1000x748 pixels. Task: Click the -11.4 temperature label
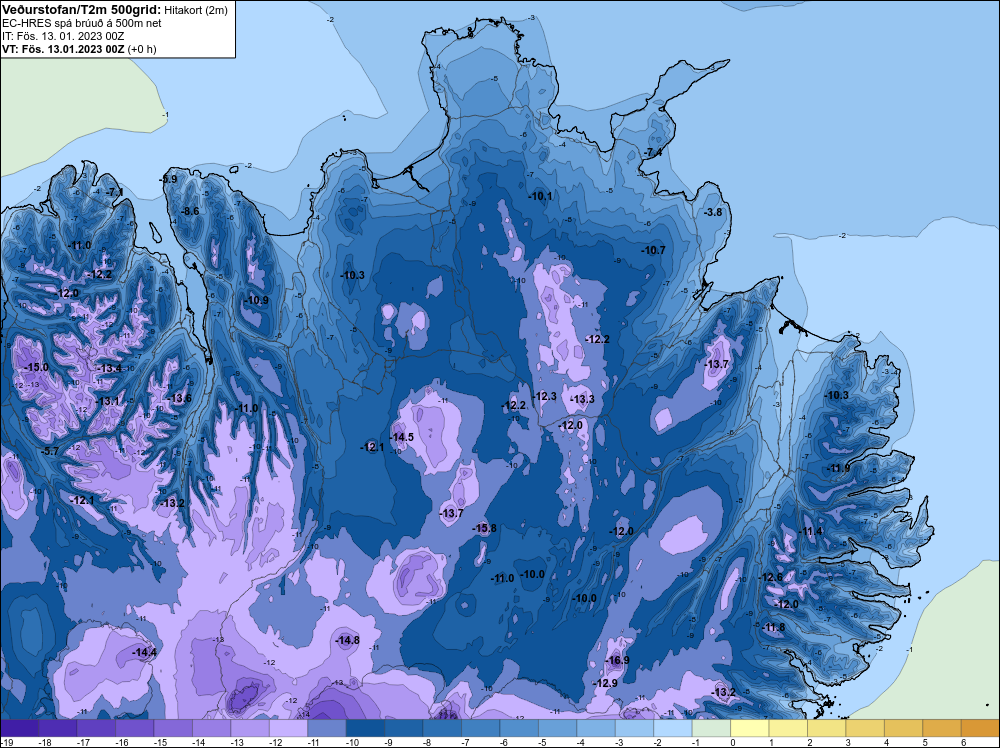(811, 531)
